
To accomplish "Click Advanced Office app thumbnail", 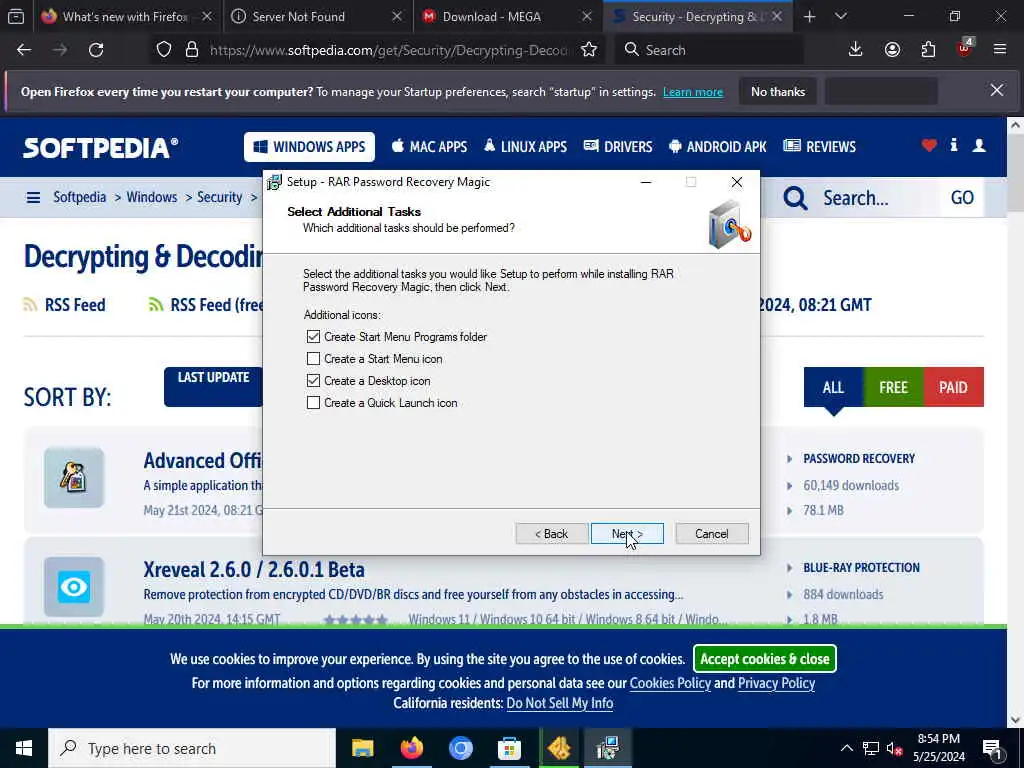I will (x=74, y=477).
